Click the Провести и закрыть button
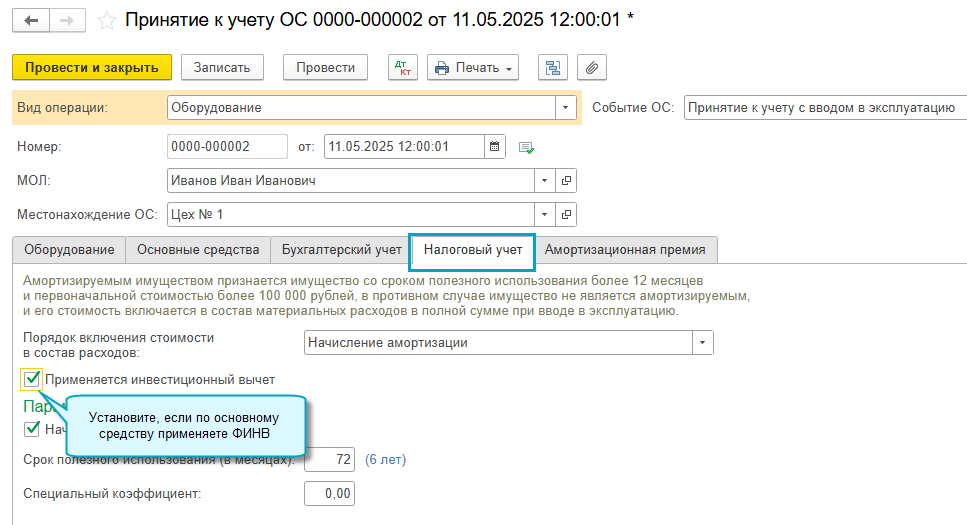Image resolution: width=967 pixels, height=525 pixels. click(x=92, y=67)
